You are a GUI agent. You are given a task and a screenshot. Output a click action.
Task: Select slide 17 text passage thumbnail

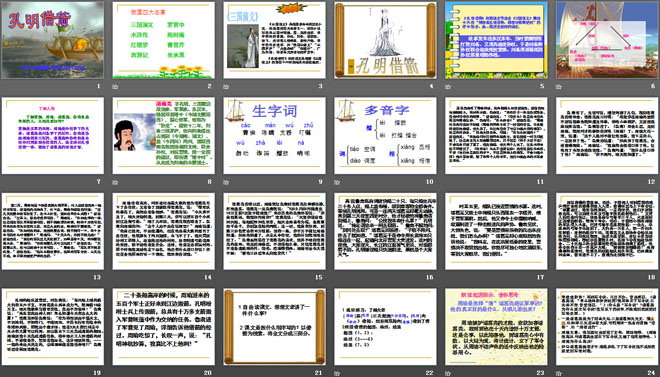pos(496,231)
